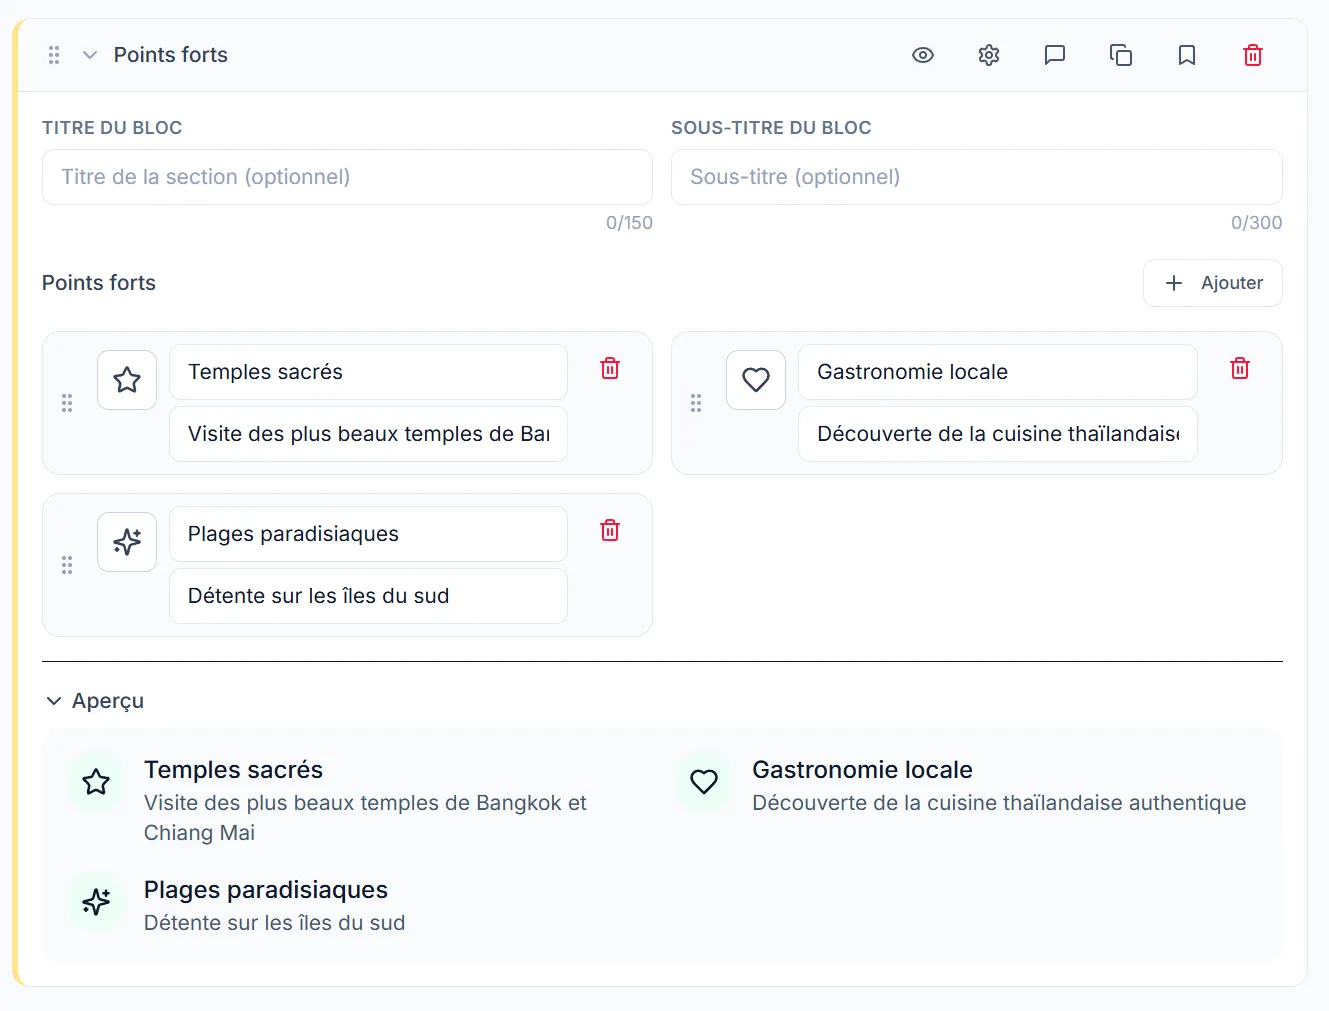The width and height of the screenshot is (1329, 1011).
Task: Delete the entire Points forts block
Action: (1252, 55)
